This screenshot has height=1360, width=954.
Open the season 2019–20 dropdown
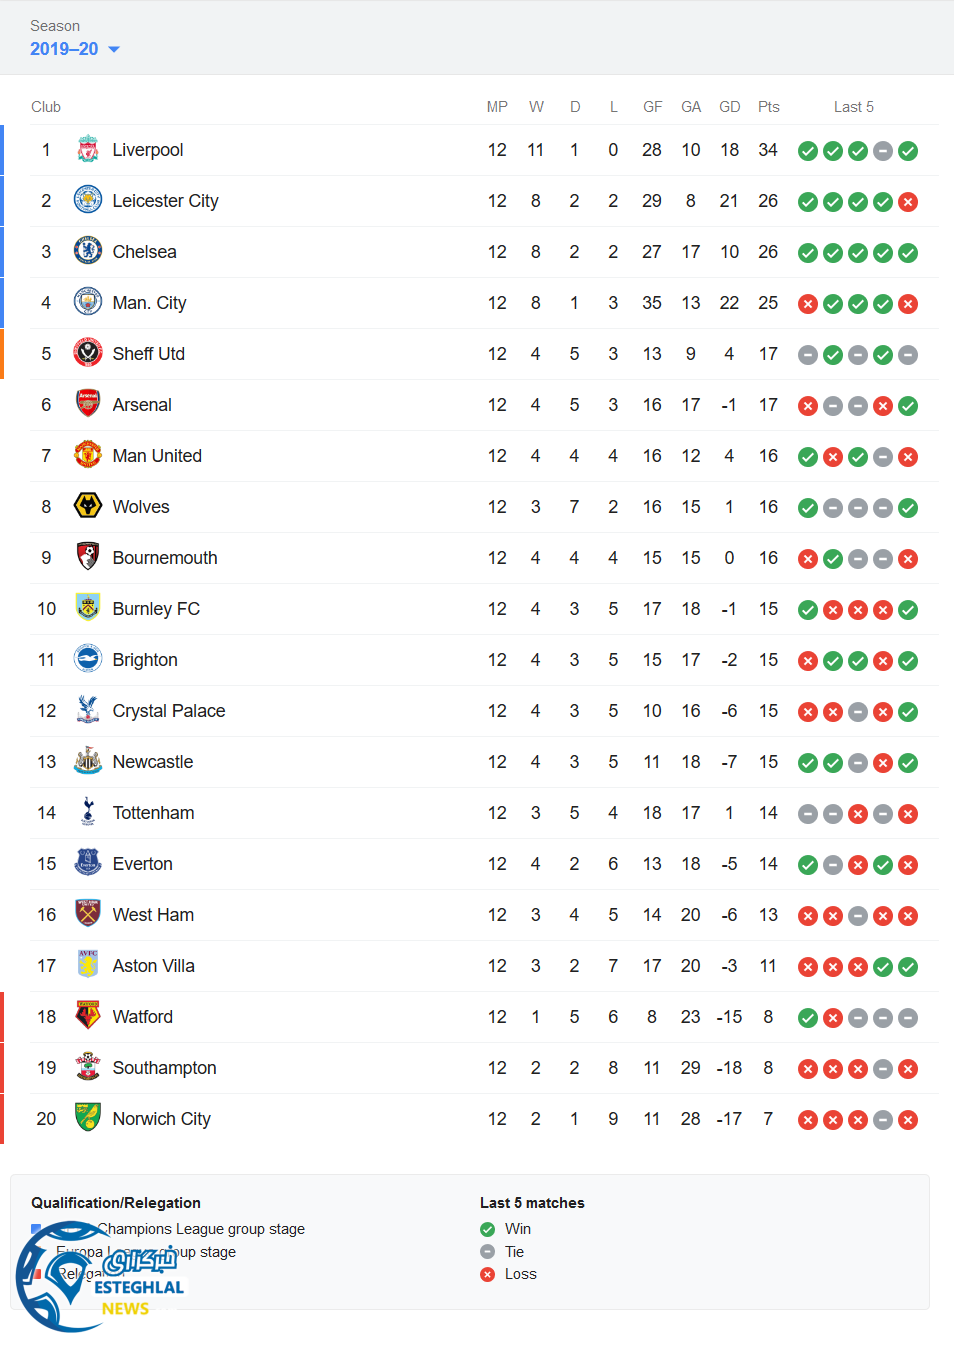(75, 49)
